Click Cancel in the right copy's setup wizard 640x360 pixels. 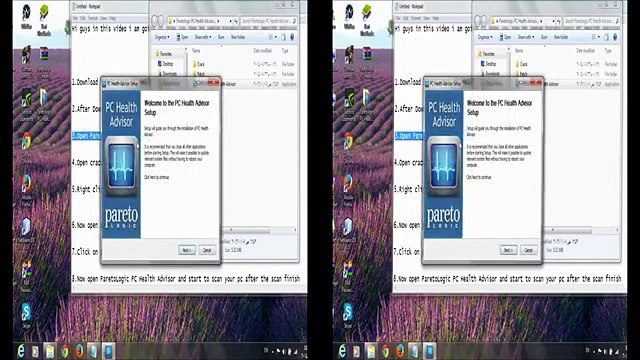point(529,250)
